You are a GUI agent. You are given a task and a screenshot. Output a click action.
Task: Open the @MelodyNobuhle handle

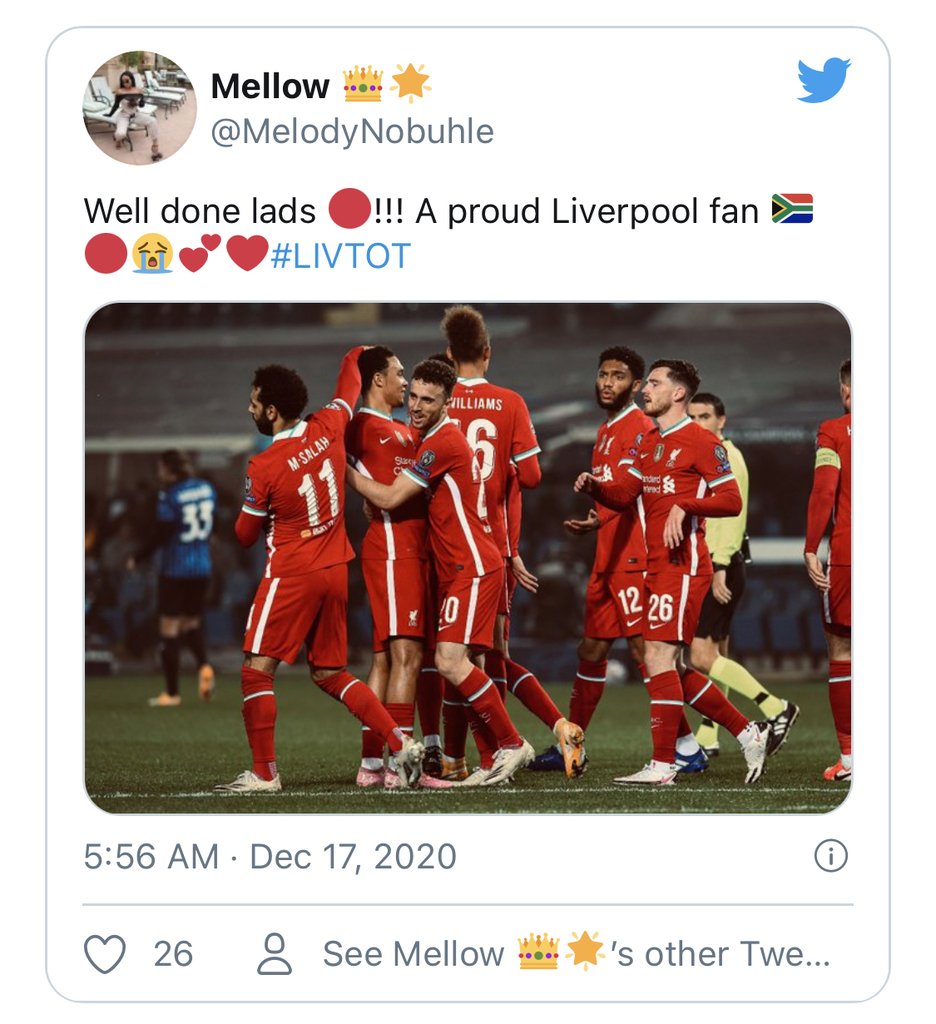[x=352, y=131]
